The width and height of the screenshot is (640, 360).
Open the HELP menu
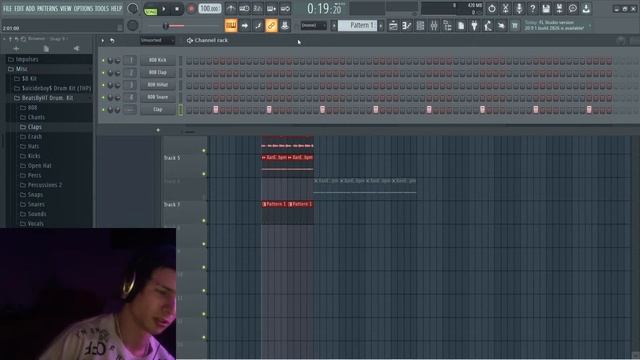pyautogui.click(x=116, y=9)
